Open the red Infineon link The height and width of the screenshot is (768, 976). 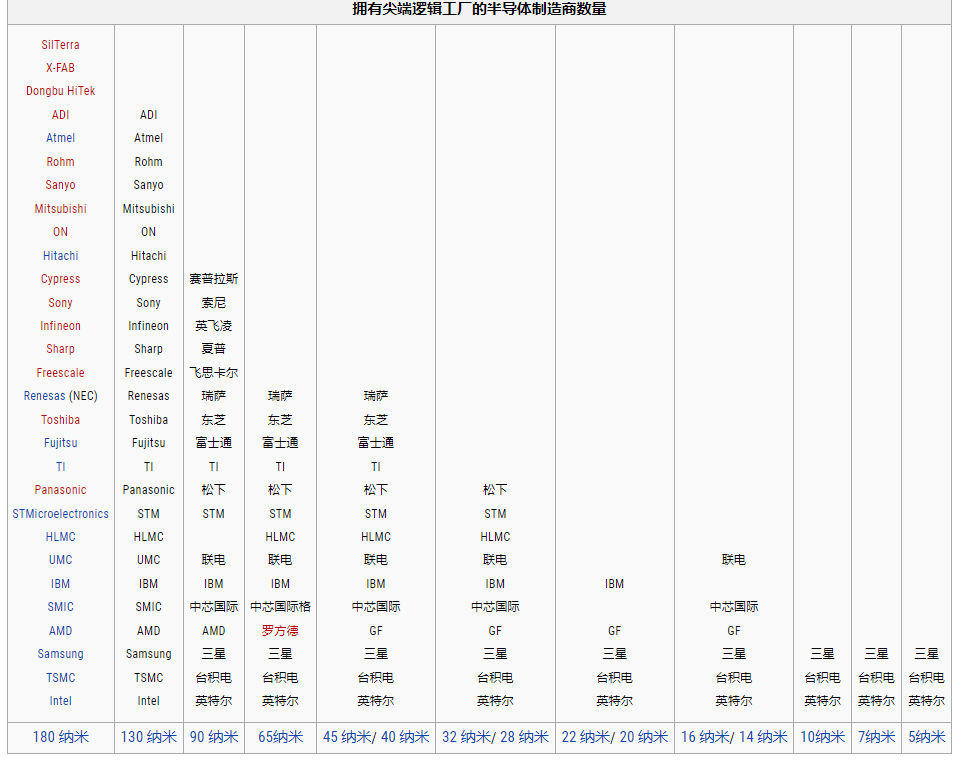pos(60,325)
